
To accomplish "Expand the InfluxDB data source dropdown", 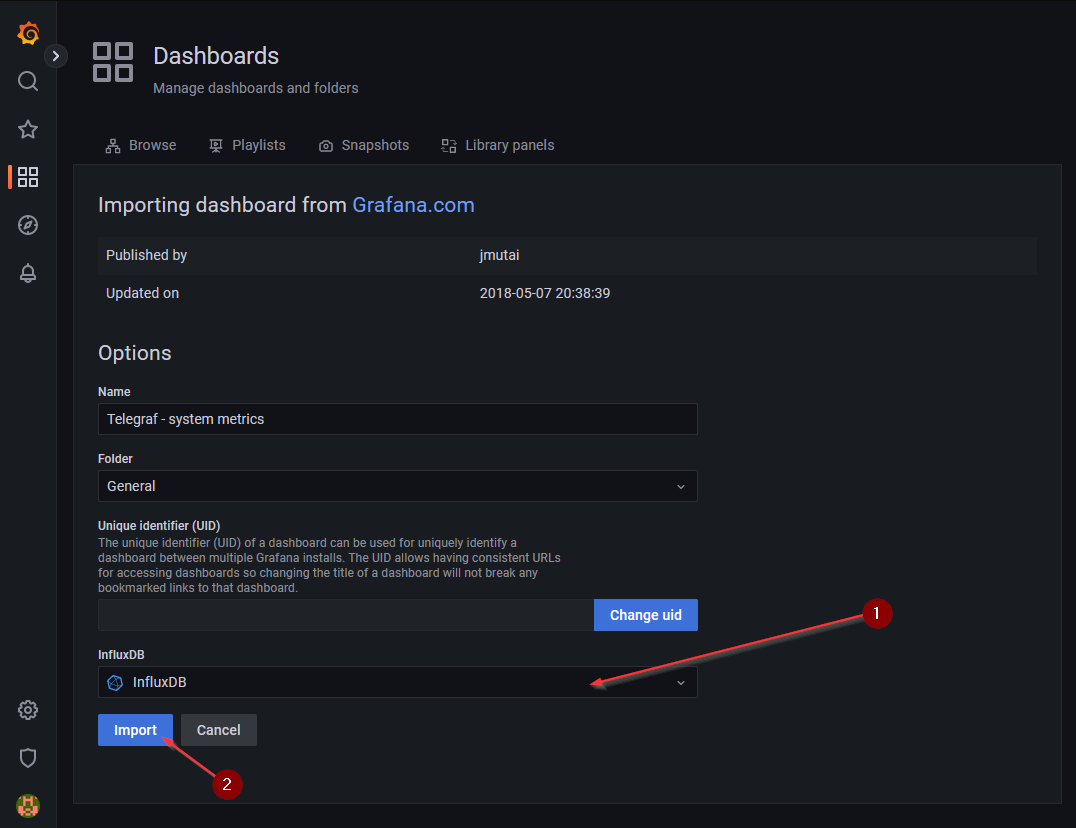I will click(397, 682).
